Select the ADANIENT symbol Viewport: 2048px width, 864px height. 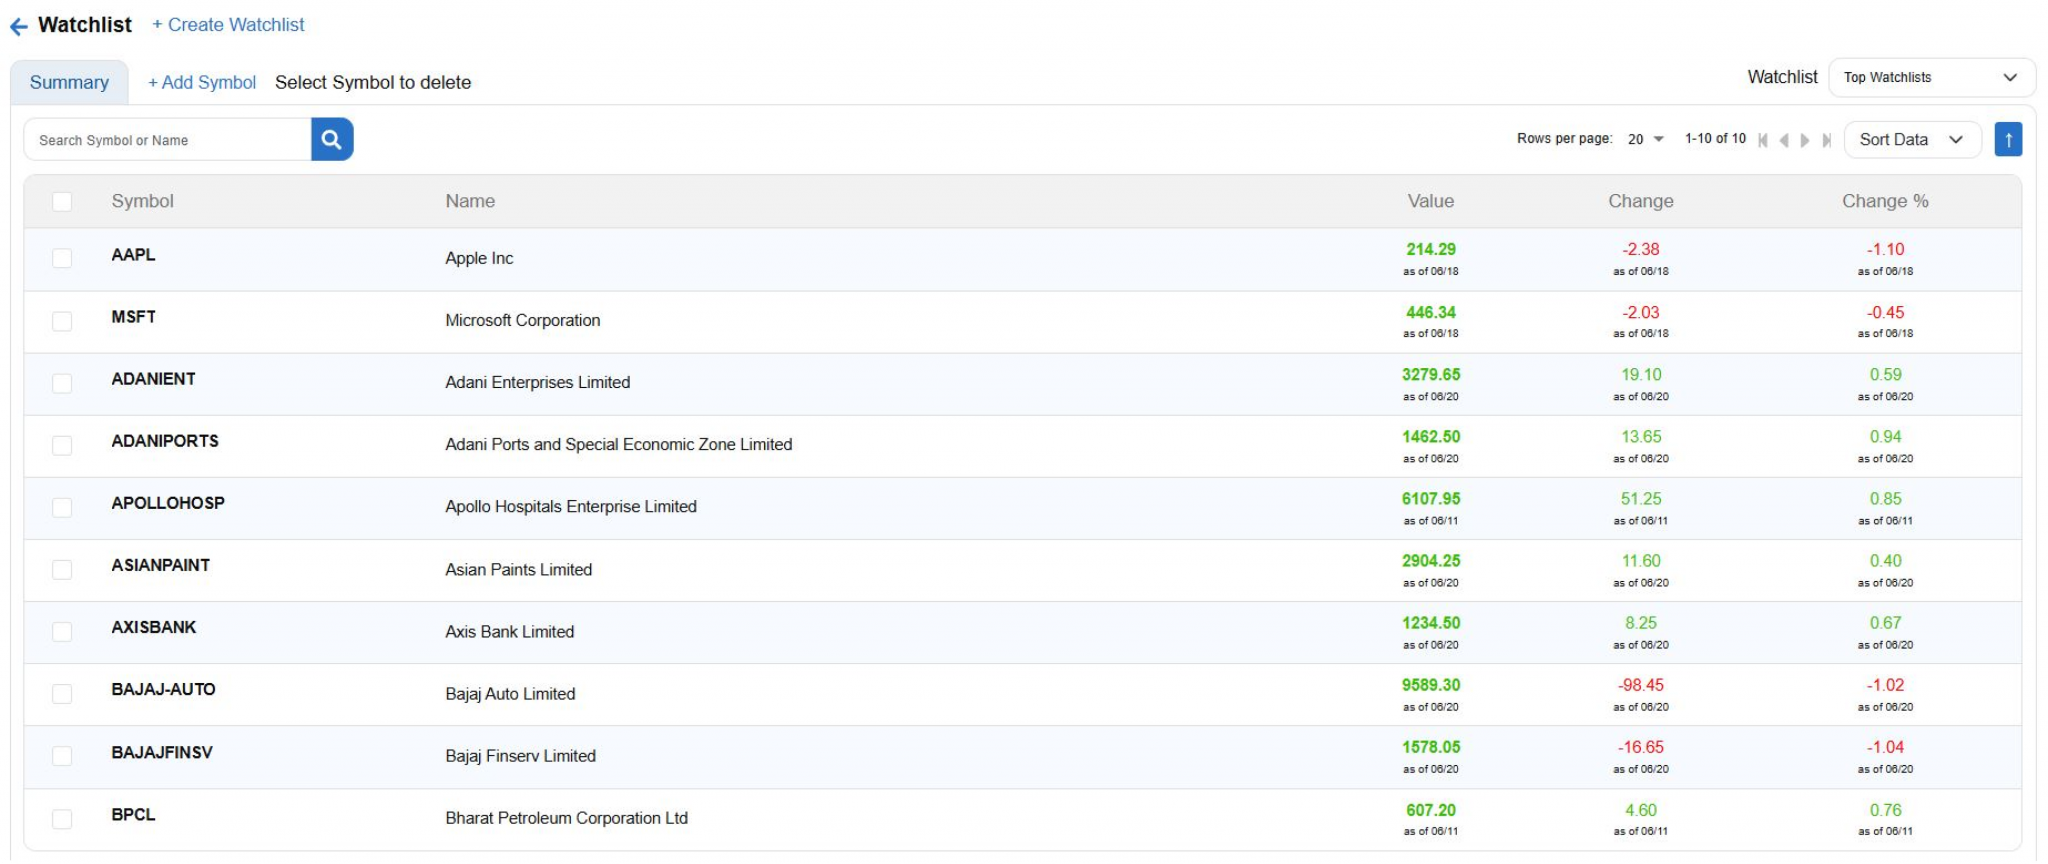153,379
